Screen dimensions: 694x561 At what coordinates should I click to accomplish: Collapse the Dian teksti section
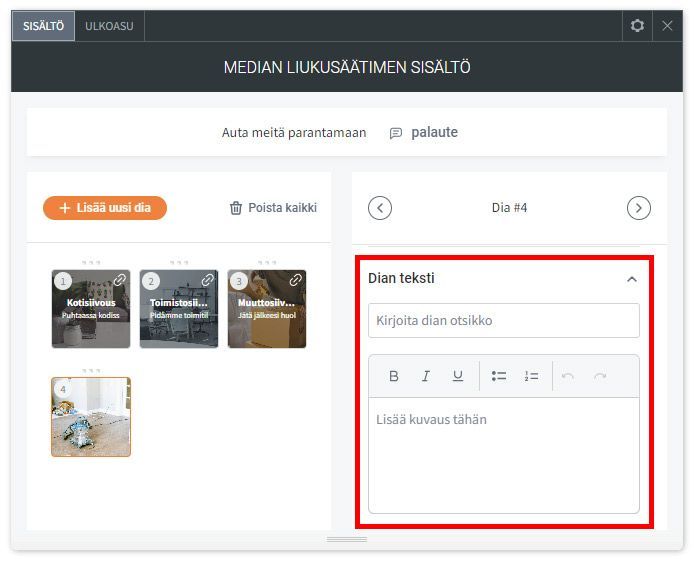631,279
